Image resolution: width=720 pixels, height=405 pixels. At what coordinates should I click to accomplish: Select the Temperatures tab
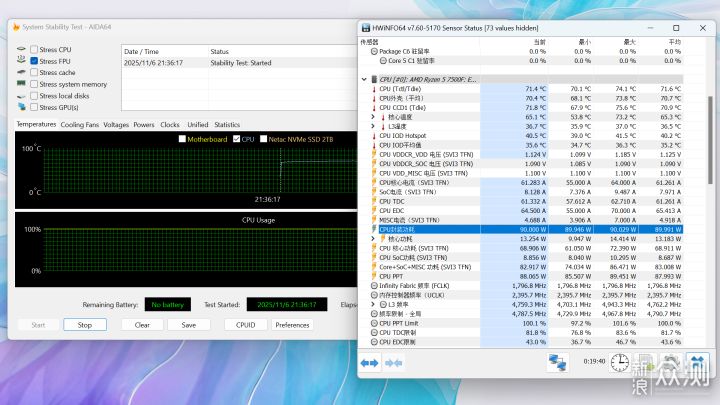pyautogui.click(x=36, y=124)
